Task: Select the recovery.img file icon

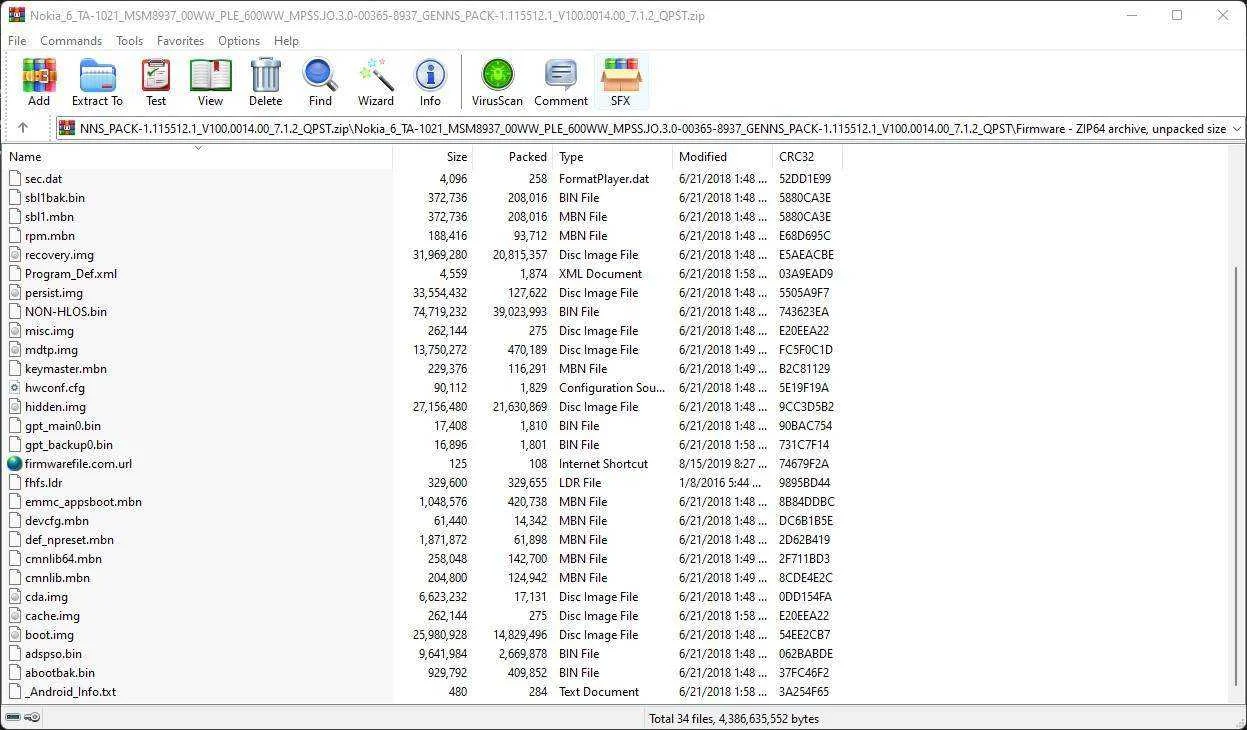Action: [14, 255]
